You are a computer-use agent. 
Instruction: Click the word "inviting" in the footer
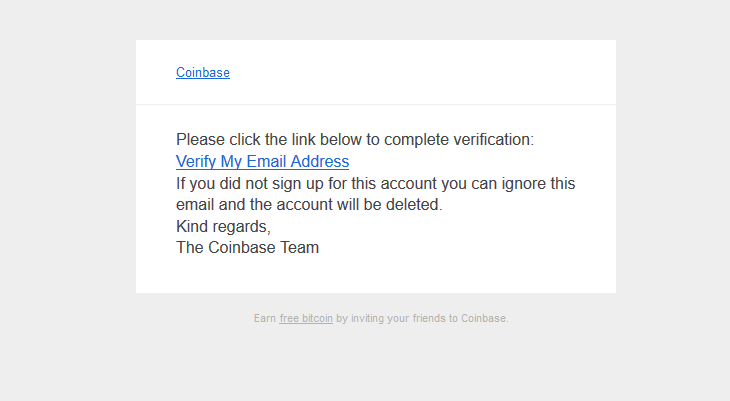click(x=366, y=319)
